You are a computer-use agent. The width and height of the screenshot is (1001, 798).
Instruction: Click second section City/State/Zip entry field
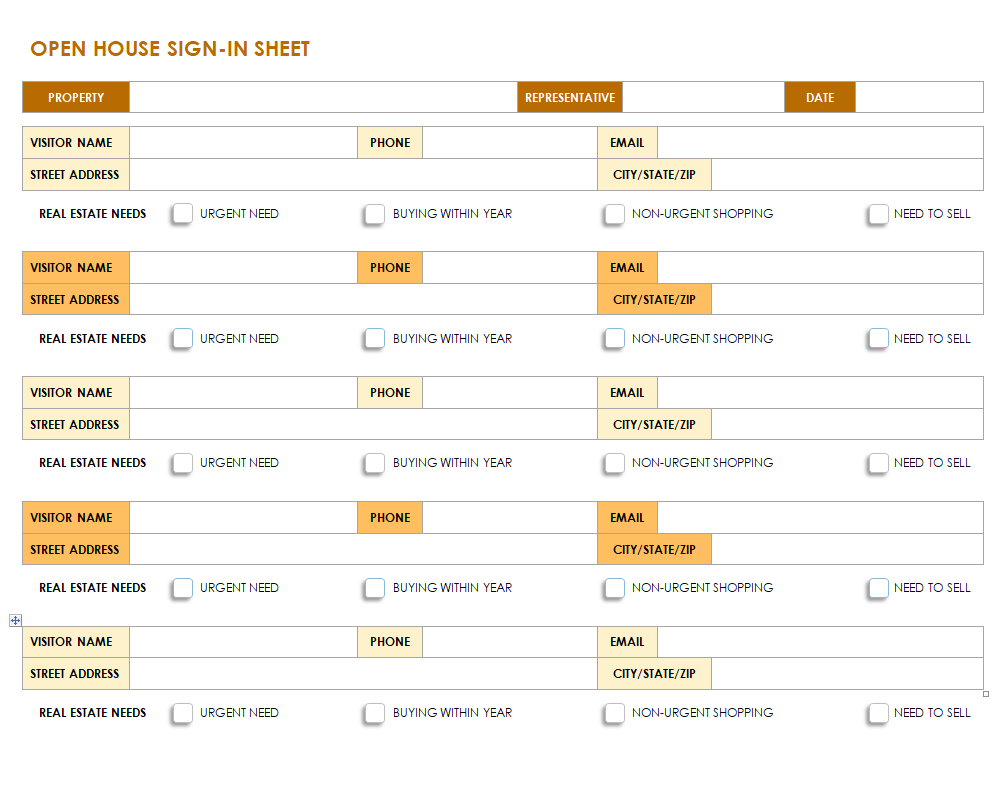click(846, 299)
